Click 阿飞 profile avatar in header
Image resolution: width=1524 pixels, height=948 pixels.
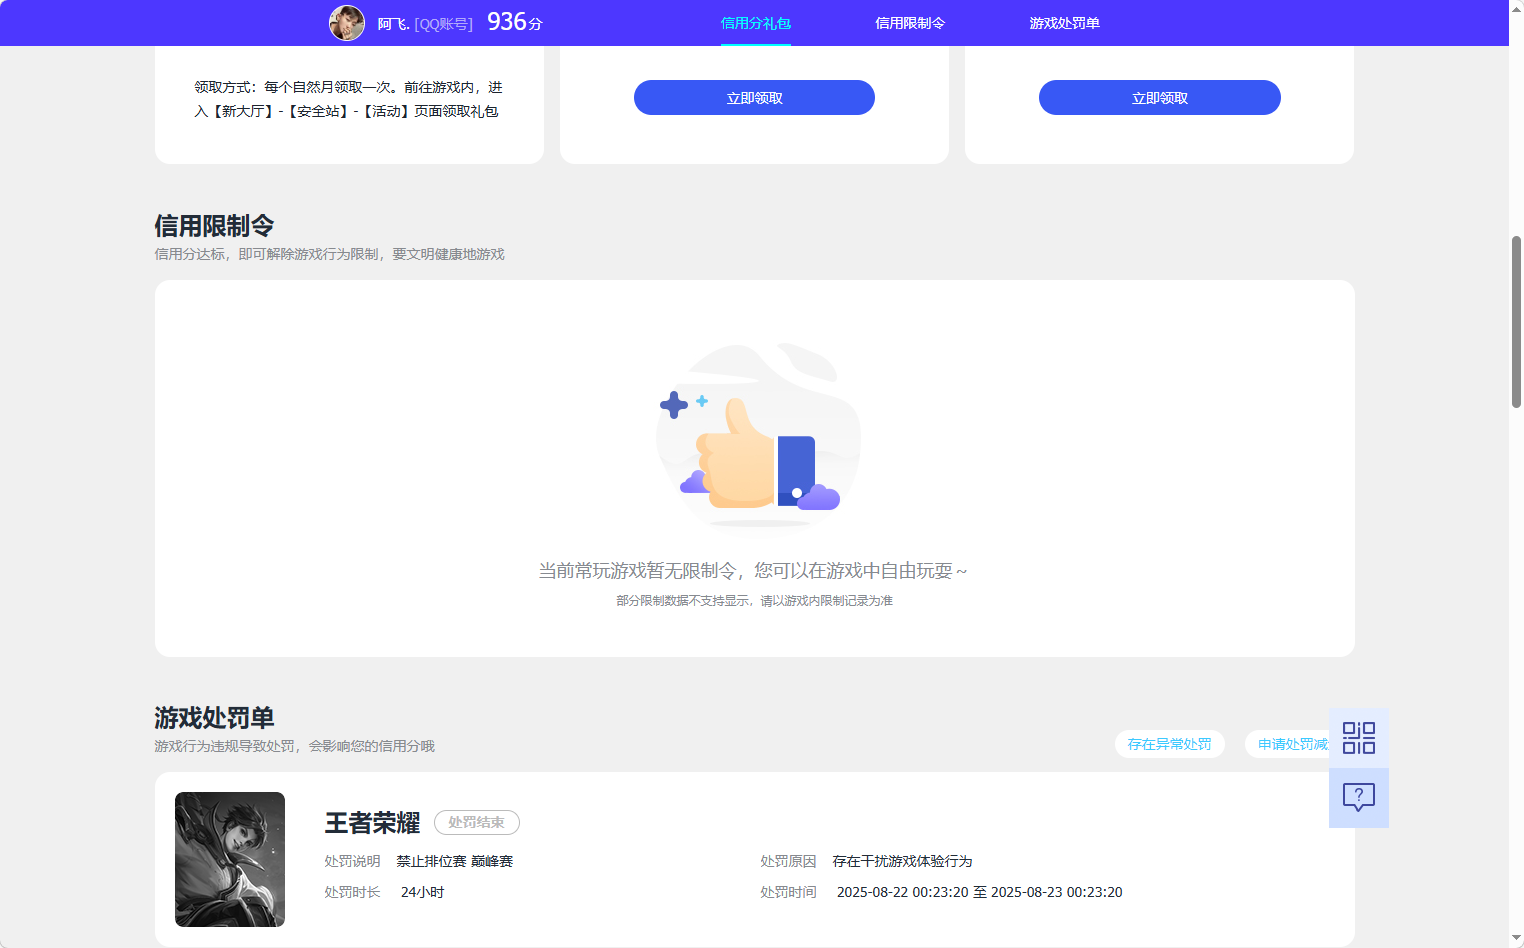pyautogui.click(x=346, y=22)
